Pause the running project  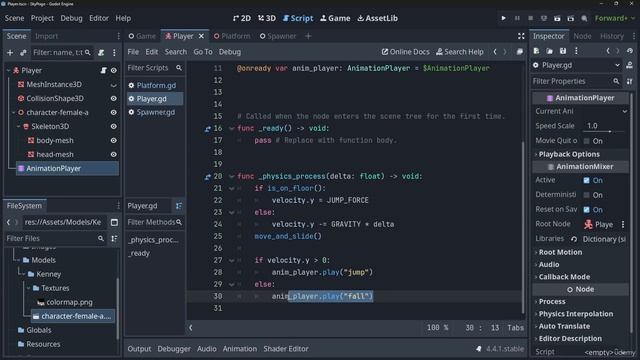click(x=517, y=18)
